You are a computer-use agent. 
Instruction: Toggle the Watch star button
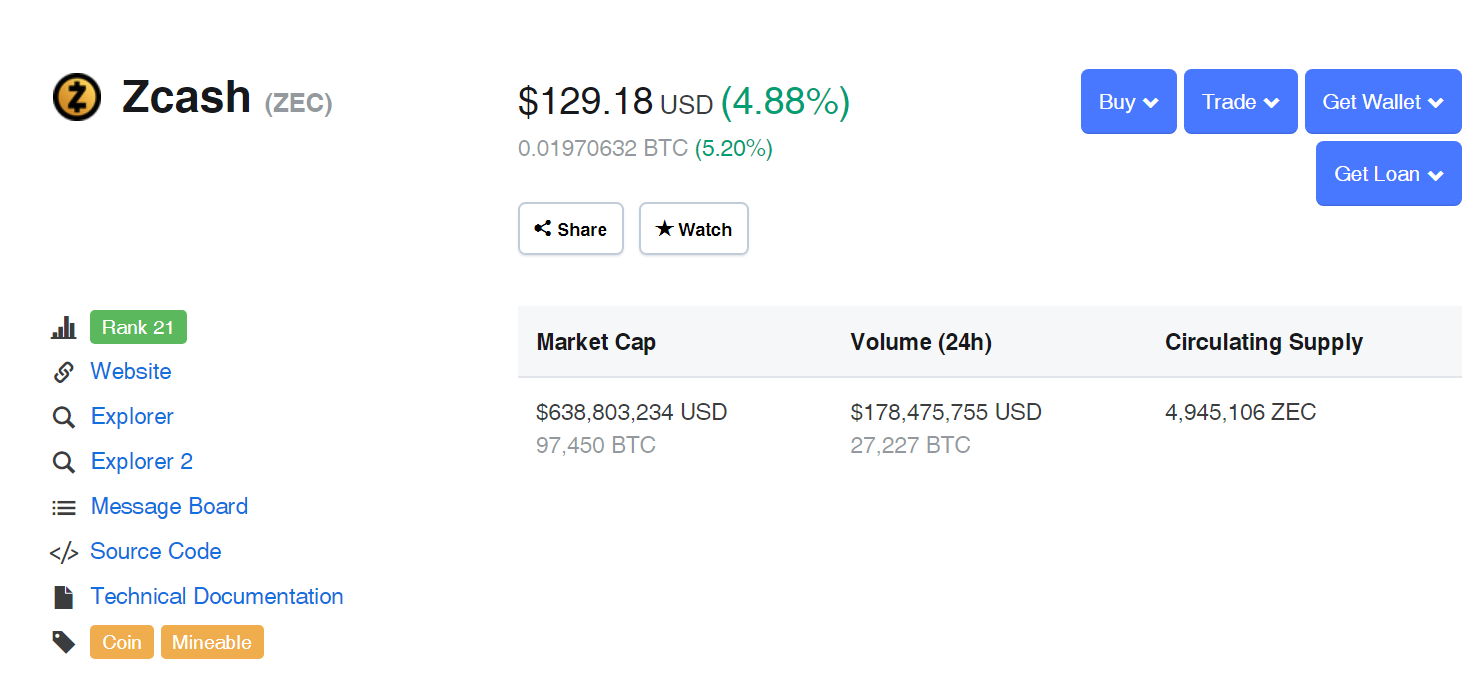tap(693, 229)
